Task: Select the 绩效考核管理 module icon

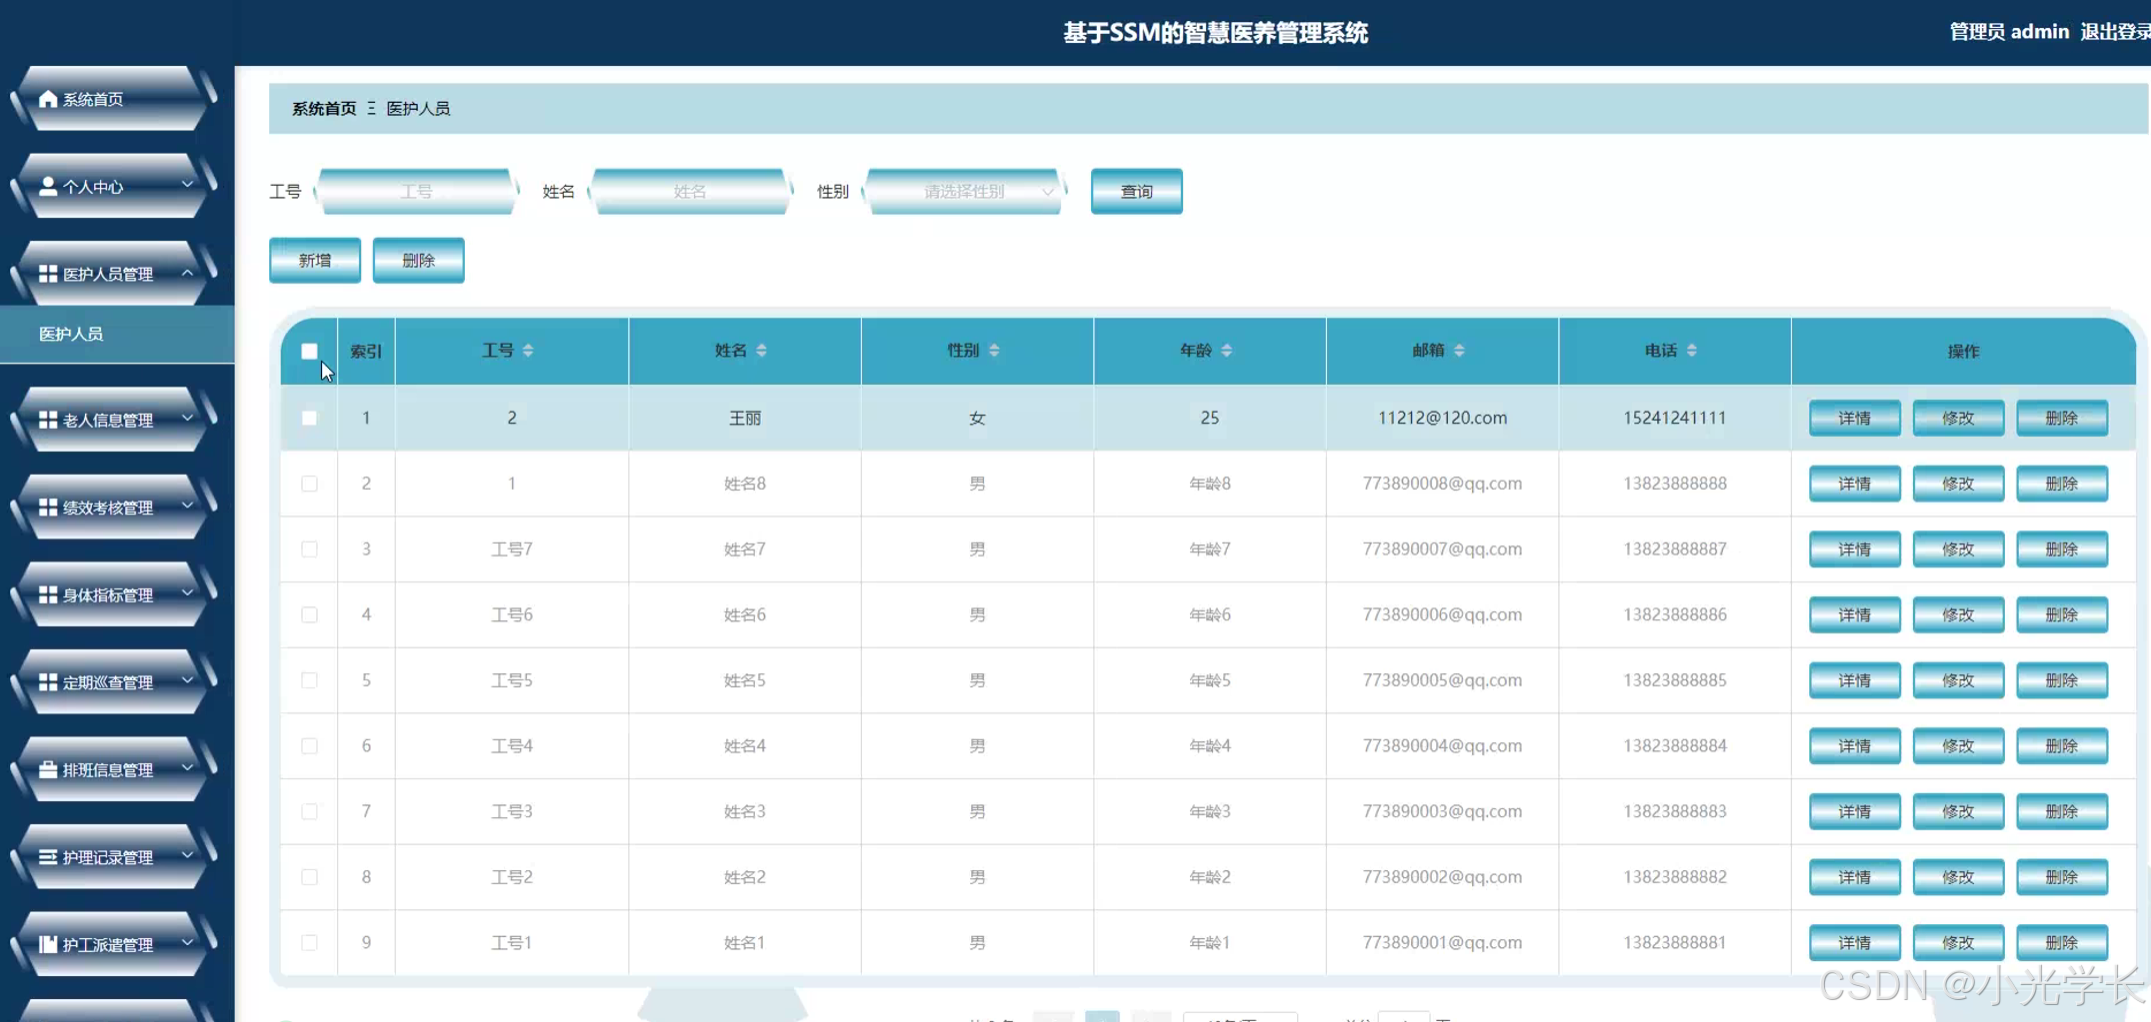Action: [46, 507]
